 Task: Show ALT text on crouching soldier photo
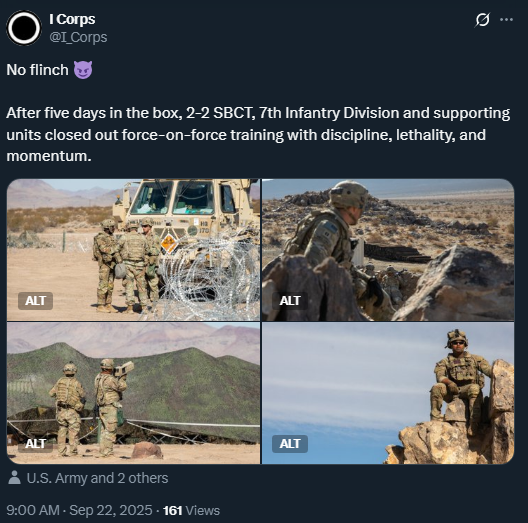[x=290, y=300]
